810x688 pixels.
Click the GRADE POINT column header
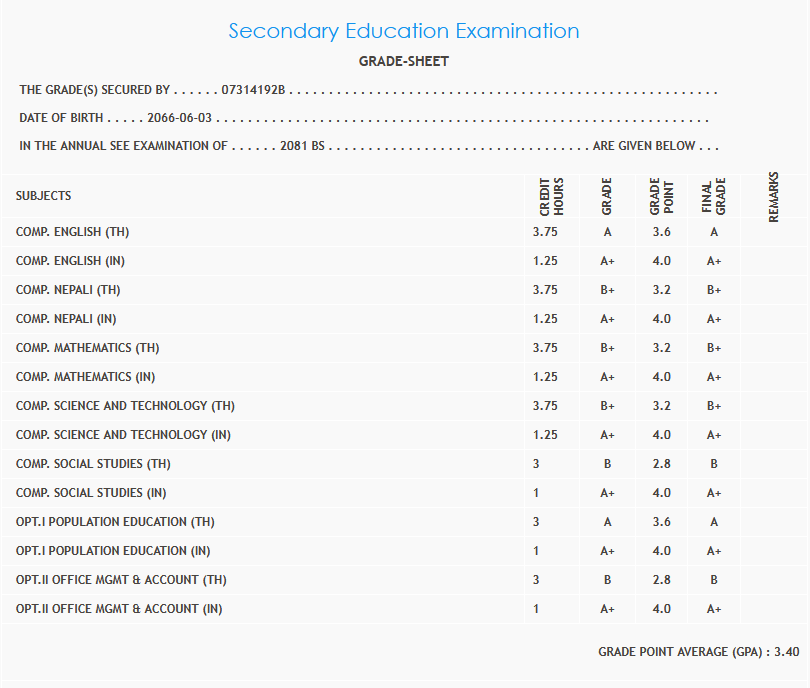(x=661, y=197)
